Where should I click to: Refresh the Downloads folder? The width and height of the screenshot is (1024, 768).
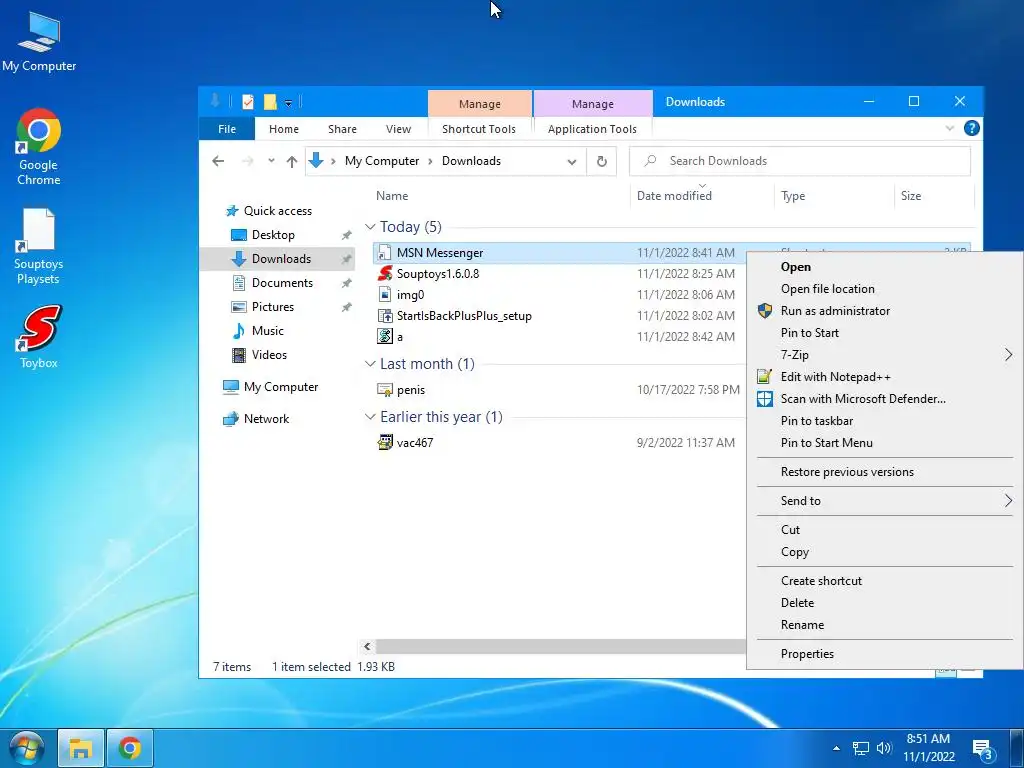601,161
